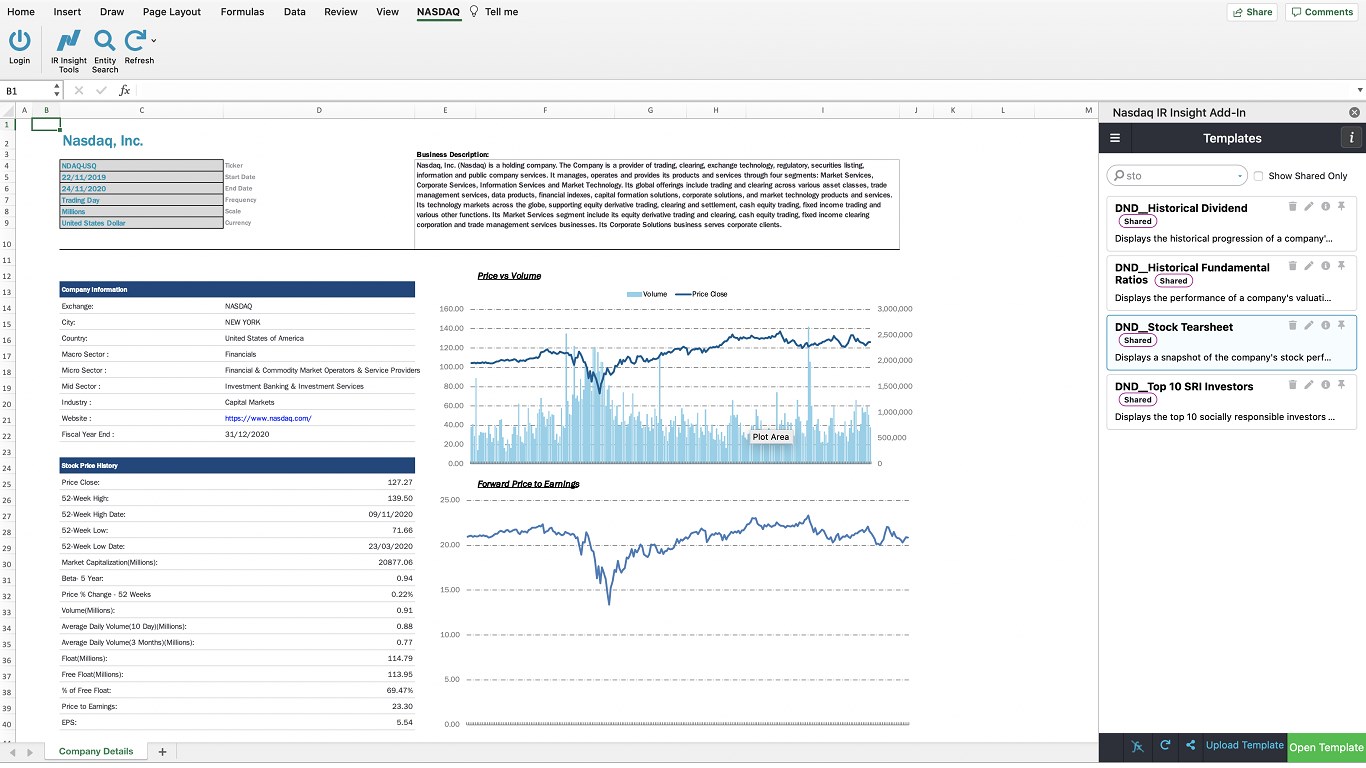Show info for Historical Fundamental Ratios template

coord(1325,266)
